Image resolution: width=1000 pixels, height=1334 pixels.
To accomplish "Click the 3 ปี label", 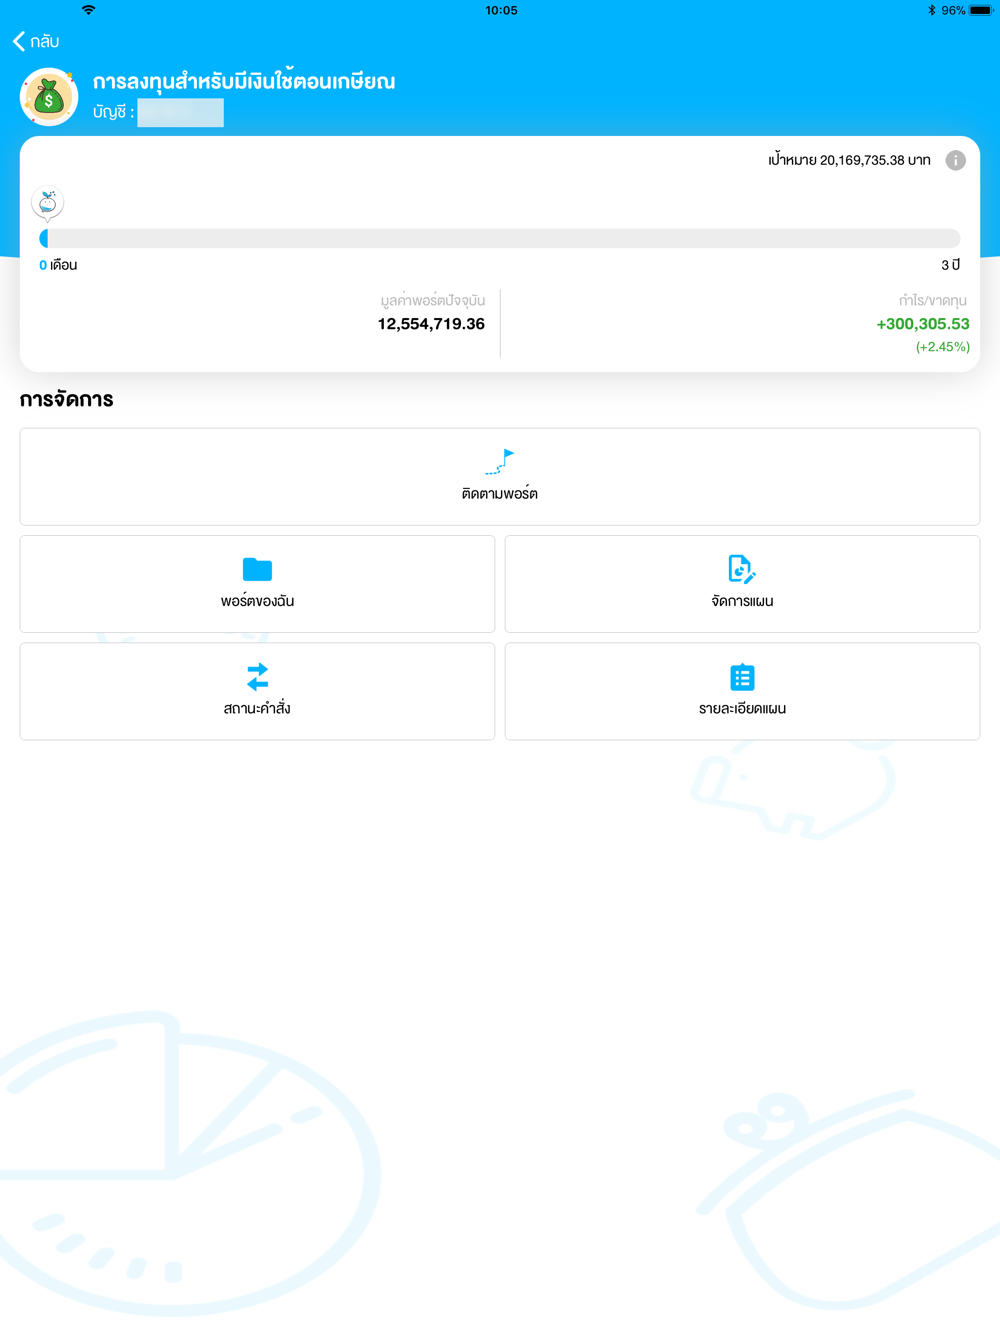I will coord(950,265).
